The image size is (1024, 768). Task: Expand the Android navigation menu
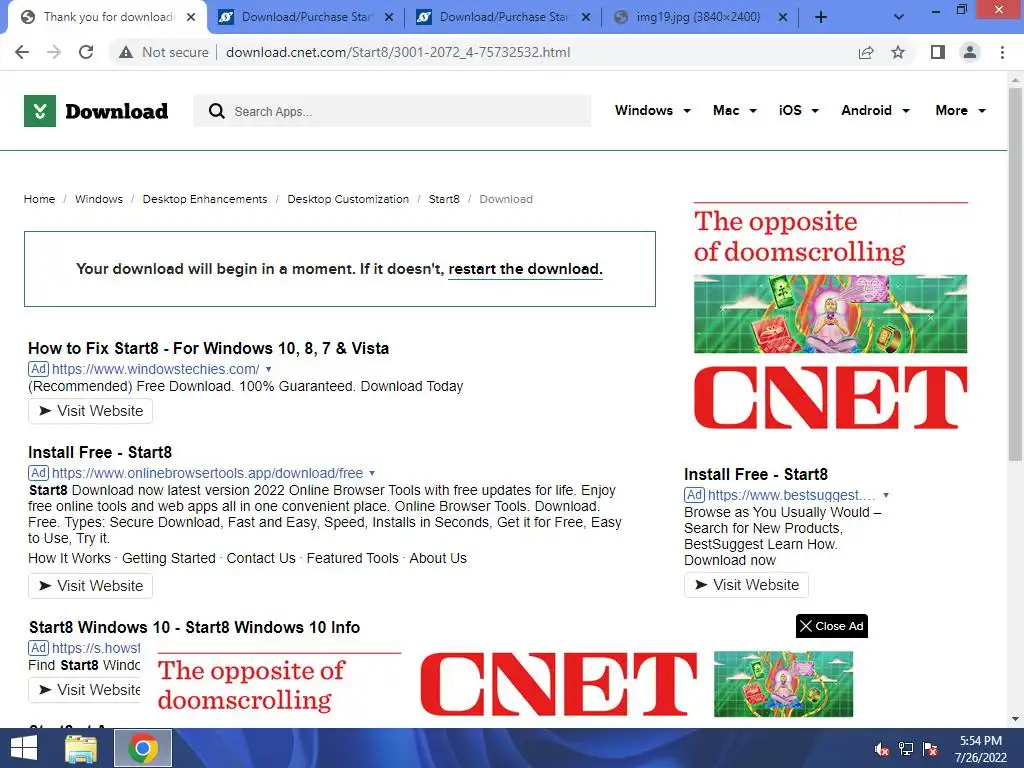tap(875, 110)
